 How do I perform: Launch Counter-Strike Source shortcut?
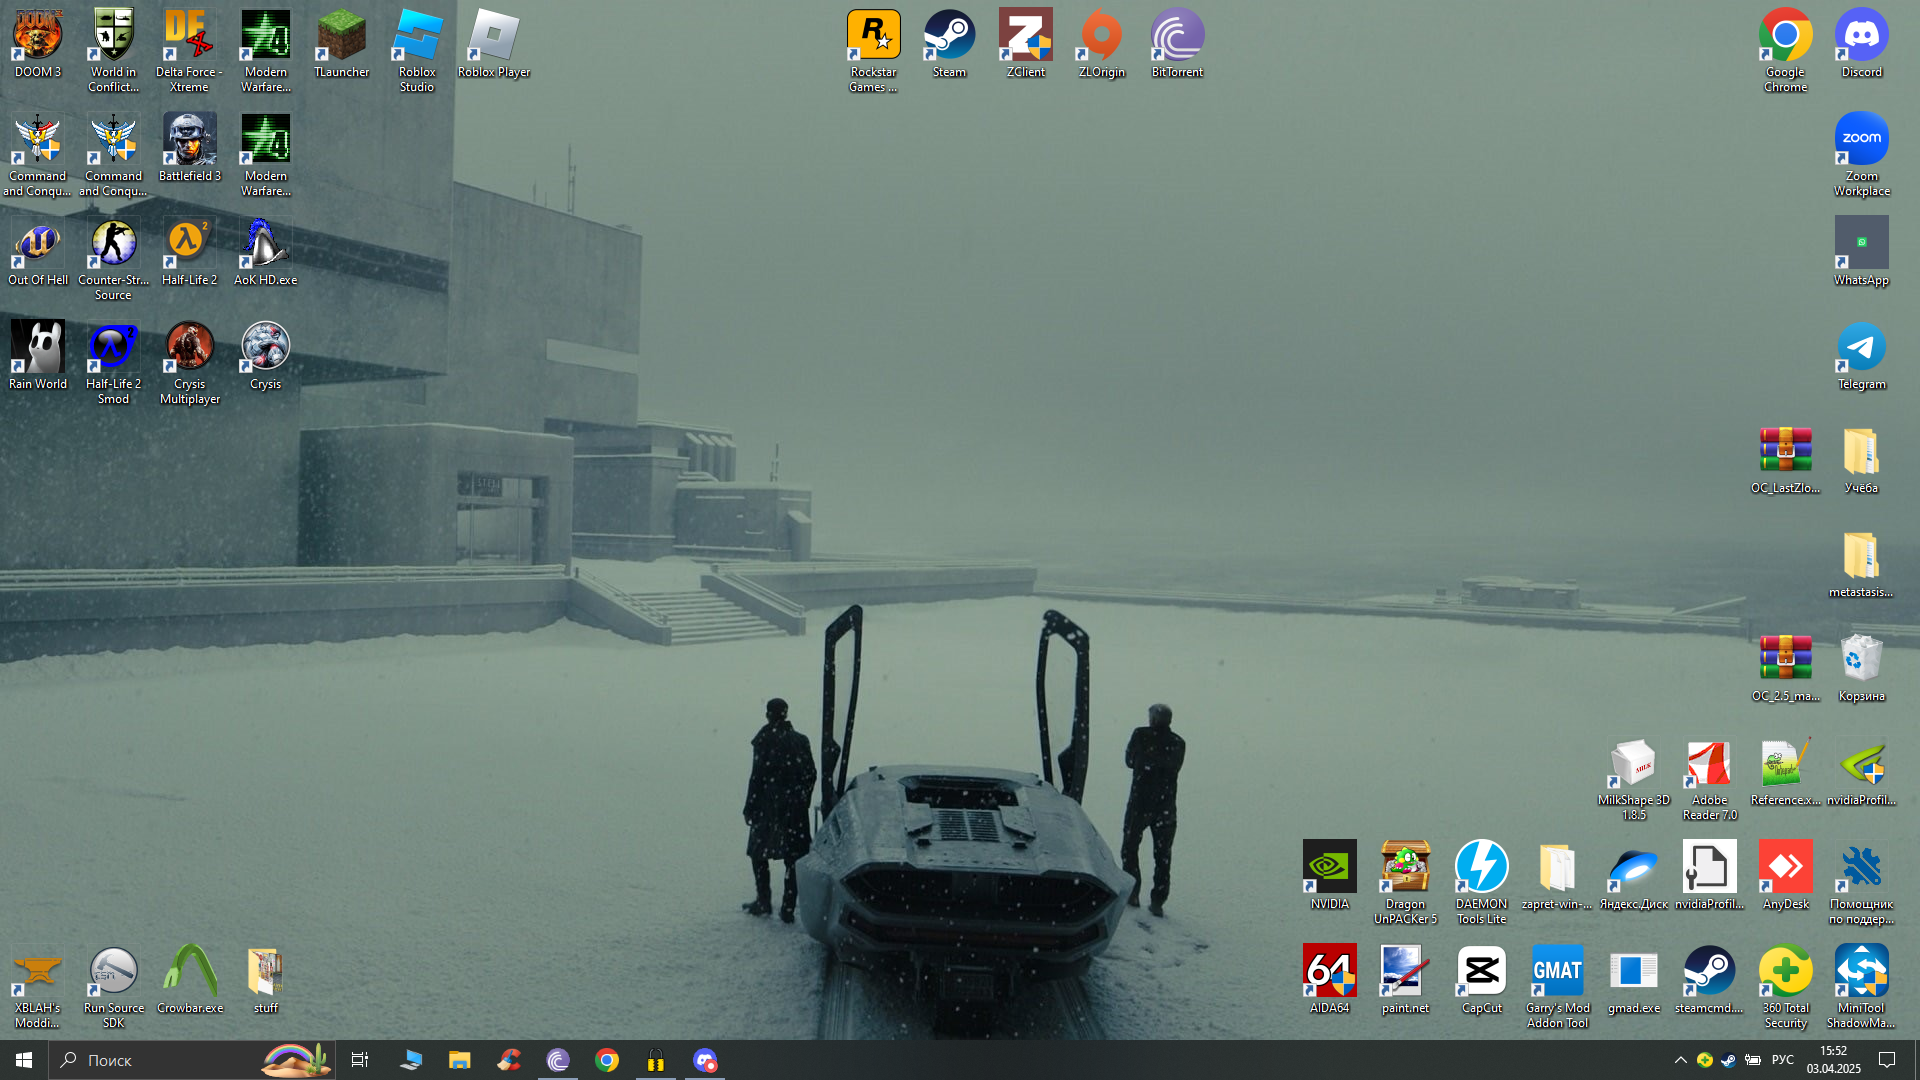[x=113, y=260]
